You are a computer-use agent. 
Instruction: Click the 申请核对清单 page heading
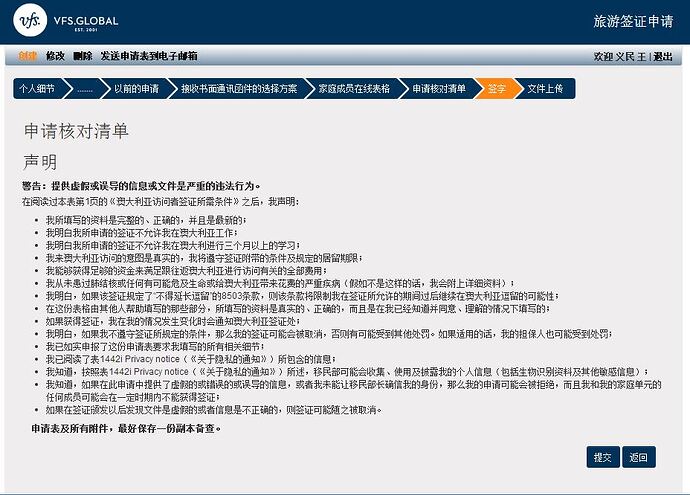[x=76, y=131]
